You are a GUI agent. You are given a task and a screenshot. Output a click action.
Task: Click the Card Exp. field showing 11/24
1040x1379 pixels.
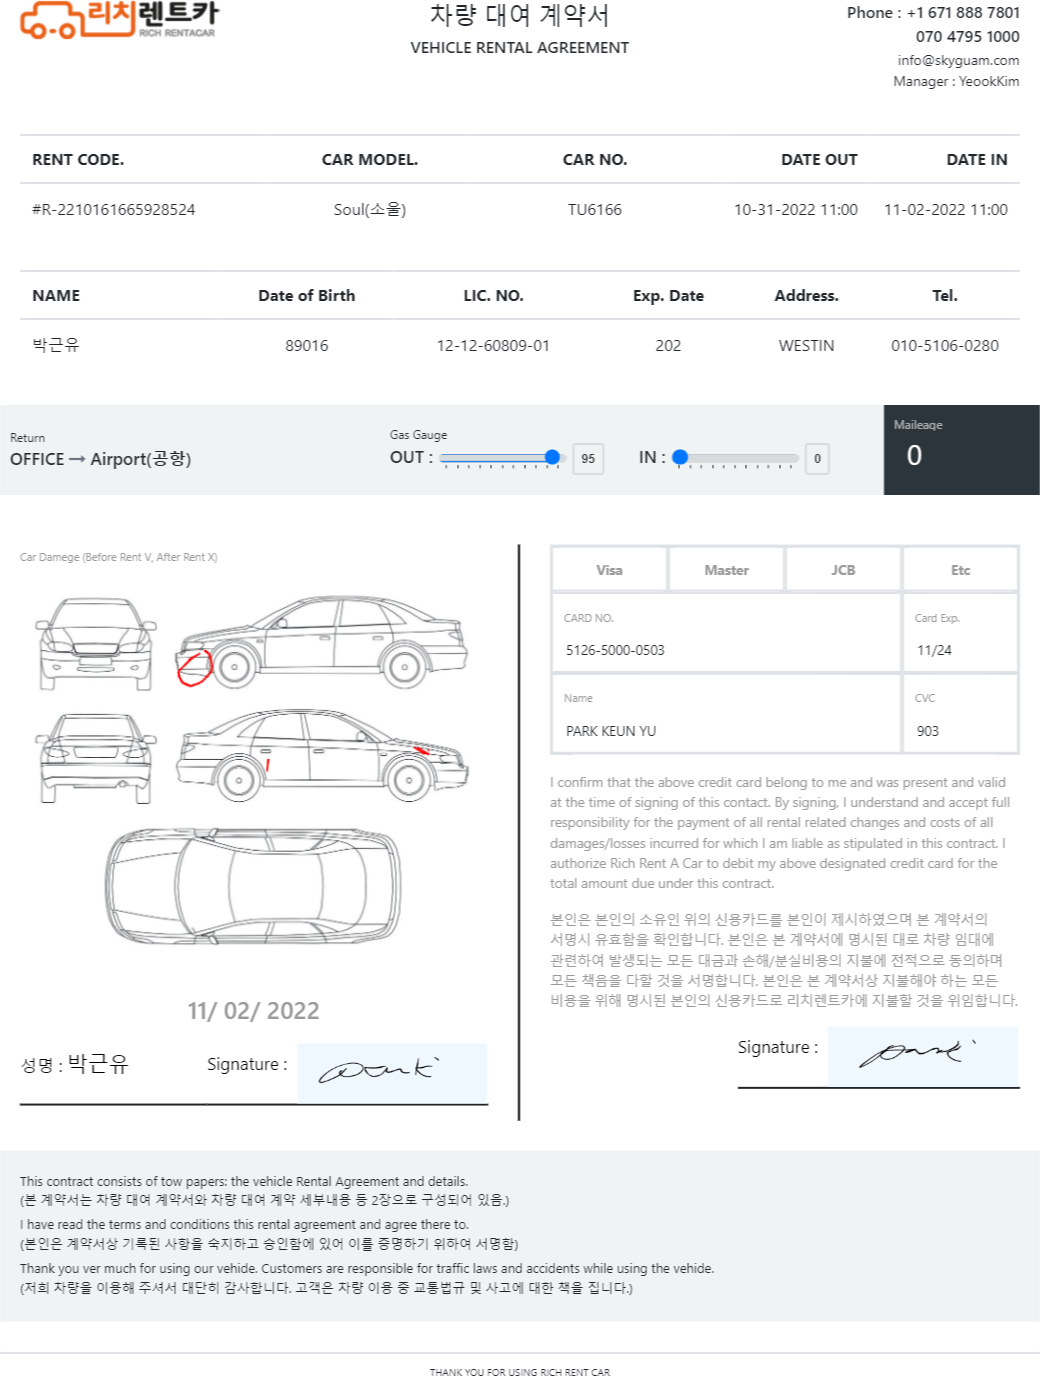click(960, 633)
